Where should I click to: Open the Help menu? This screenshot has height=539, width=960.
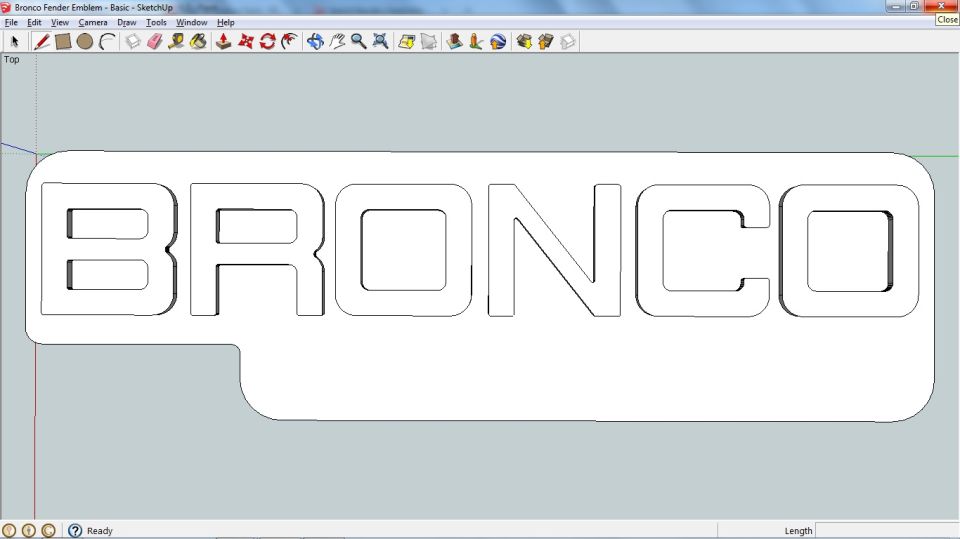pos(225,23)
